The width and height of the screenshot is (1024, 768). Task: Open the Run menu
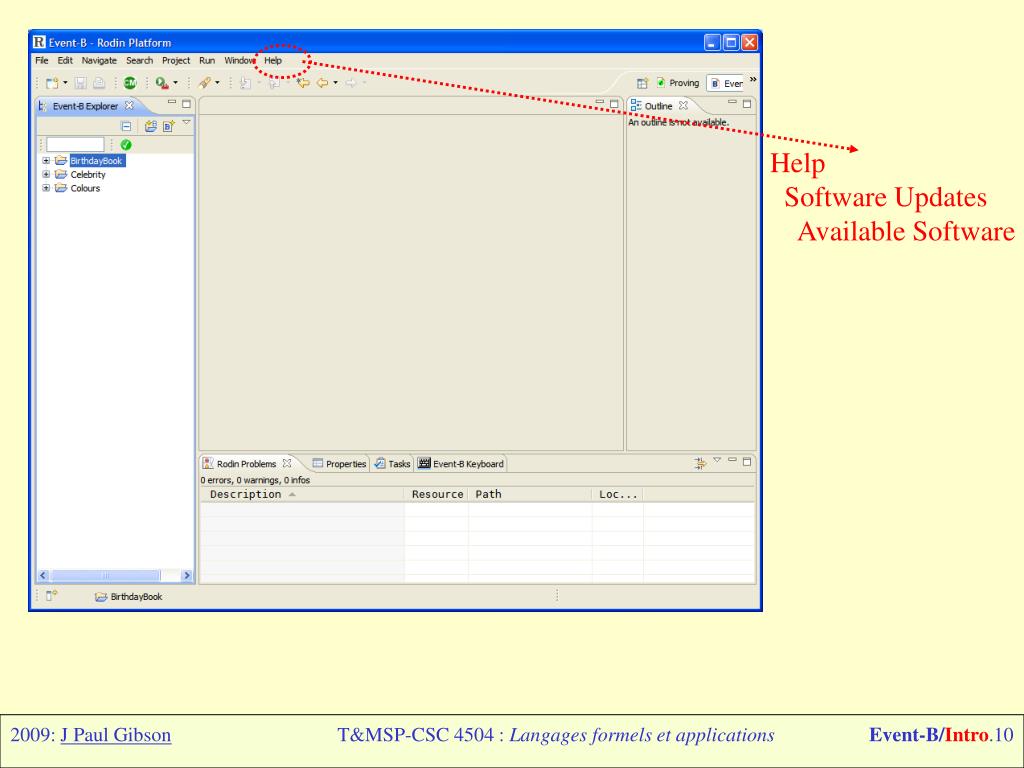tap(207, 61)
